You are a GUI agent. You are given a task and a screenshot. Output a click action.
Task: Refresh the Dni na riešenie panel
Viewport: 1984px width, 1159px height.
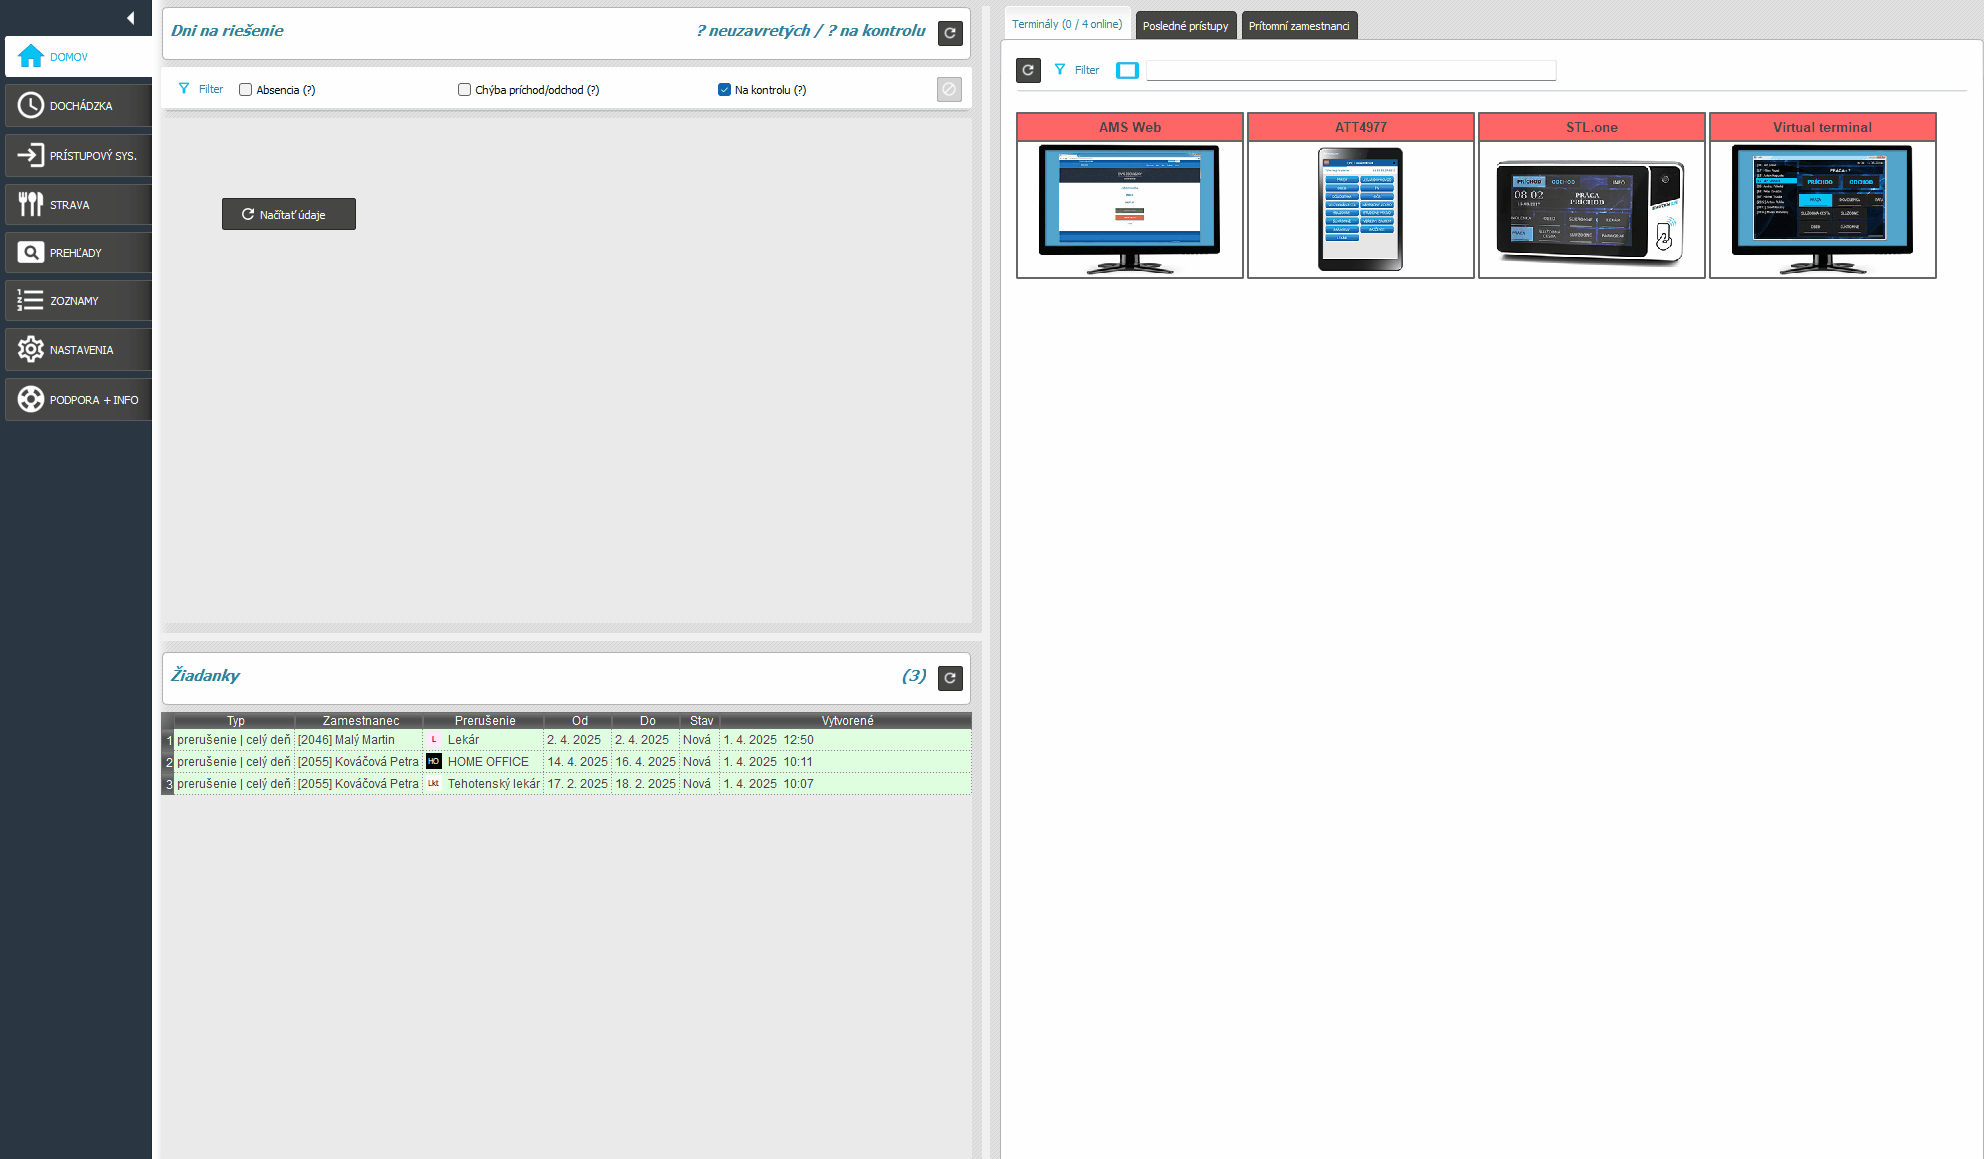point(950,33)
